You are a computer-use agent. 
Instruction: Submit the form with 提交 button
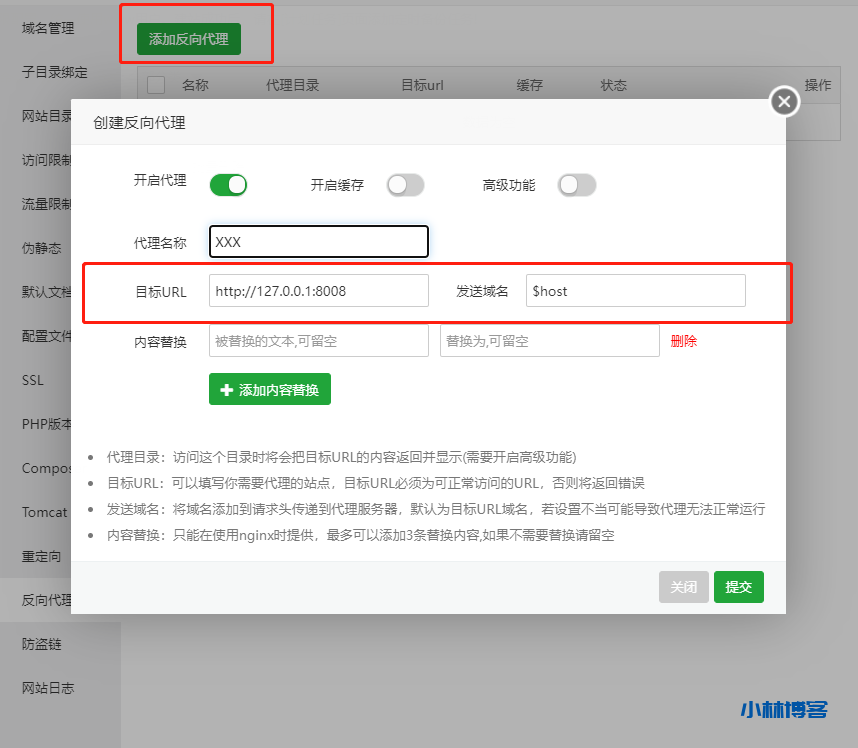pos(738,587)
